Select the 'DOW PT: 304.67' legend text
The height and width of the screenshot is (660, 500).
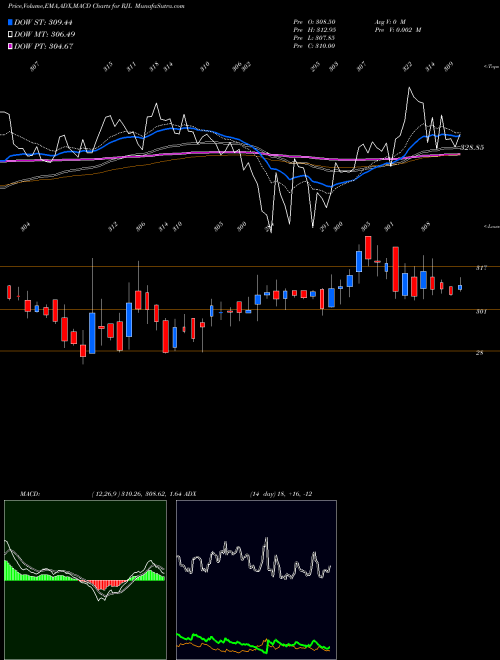coord(44,46)
